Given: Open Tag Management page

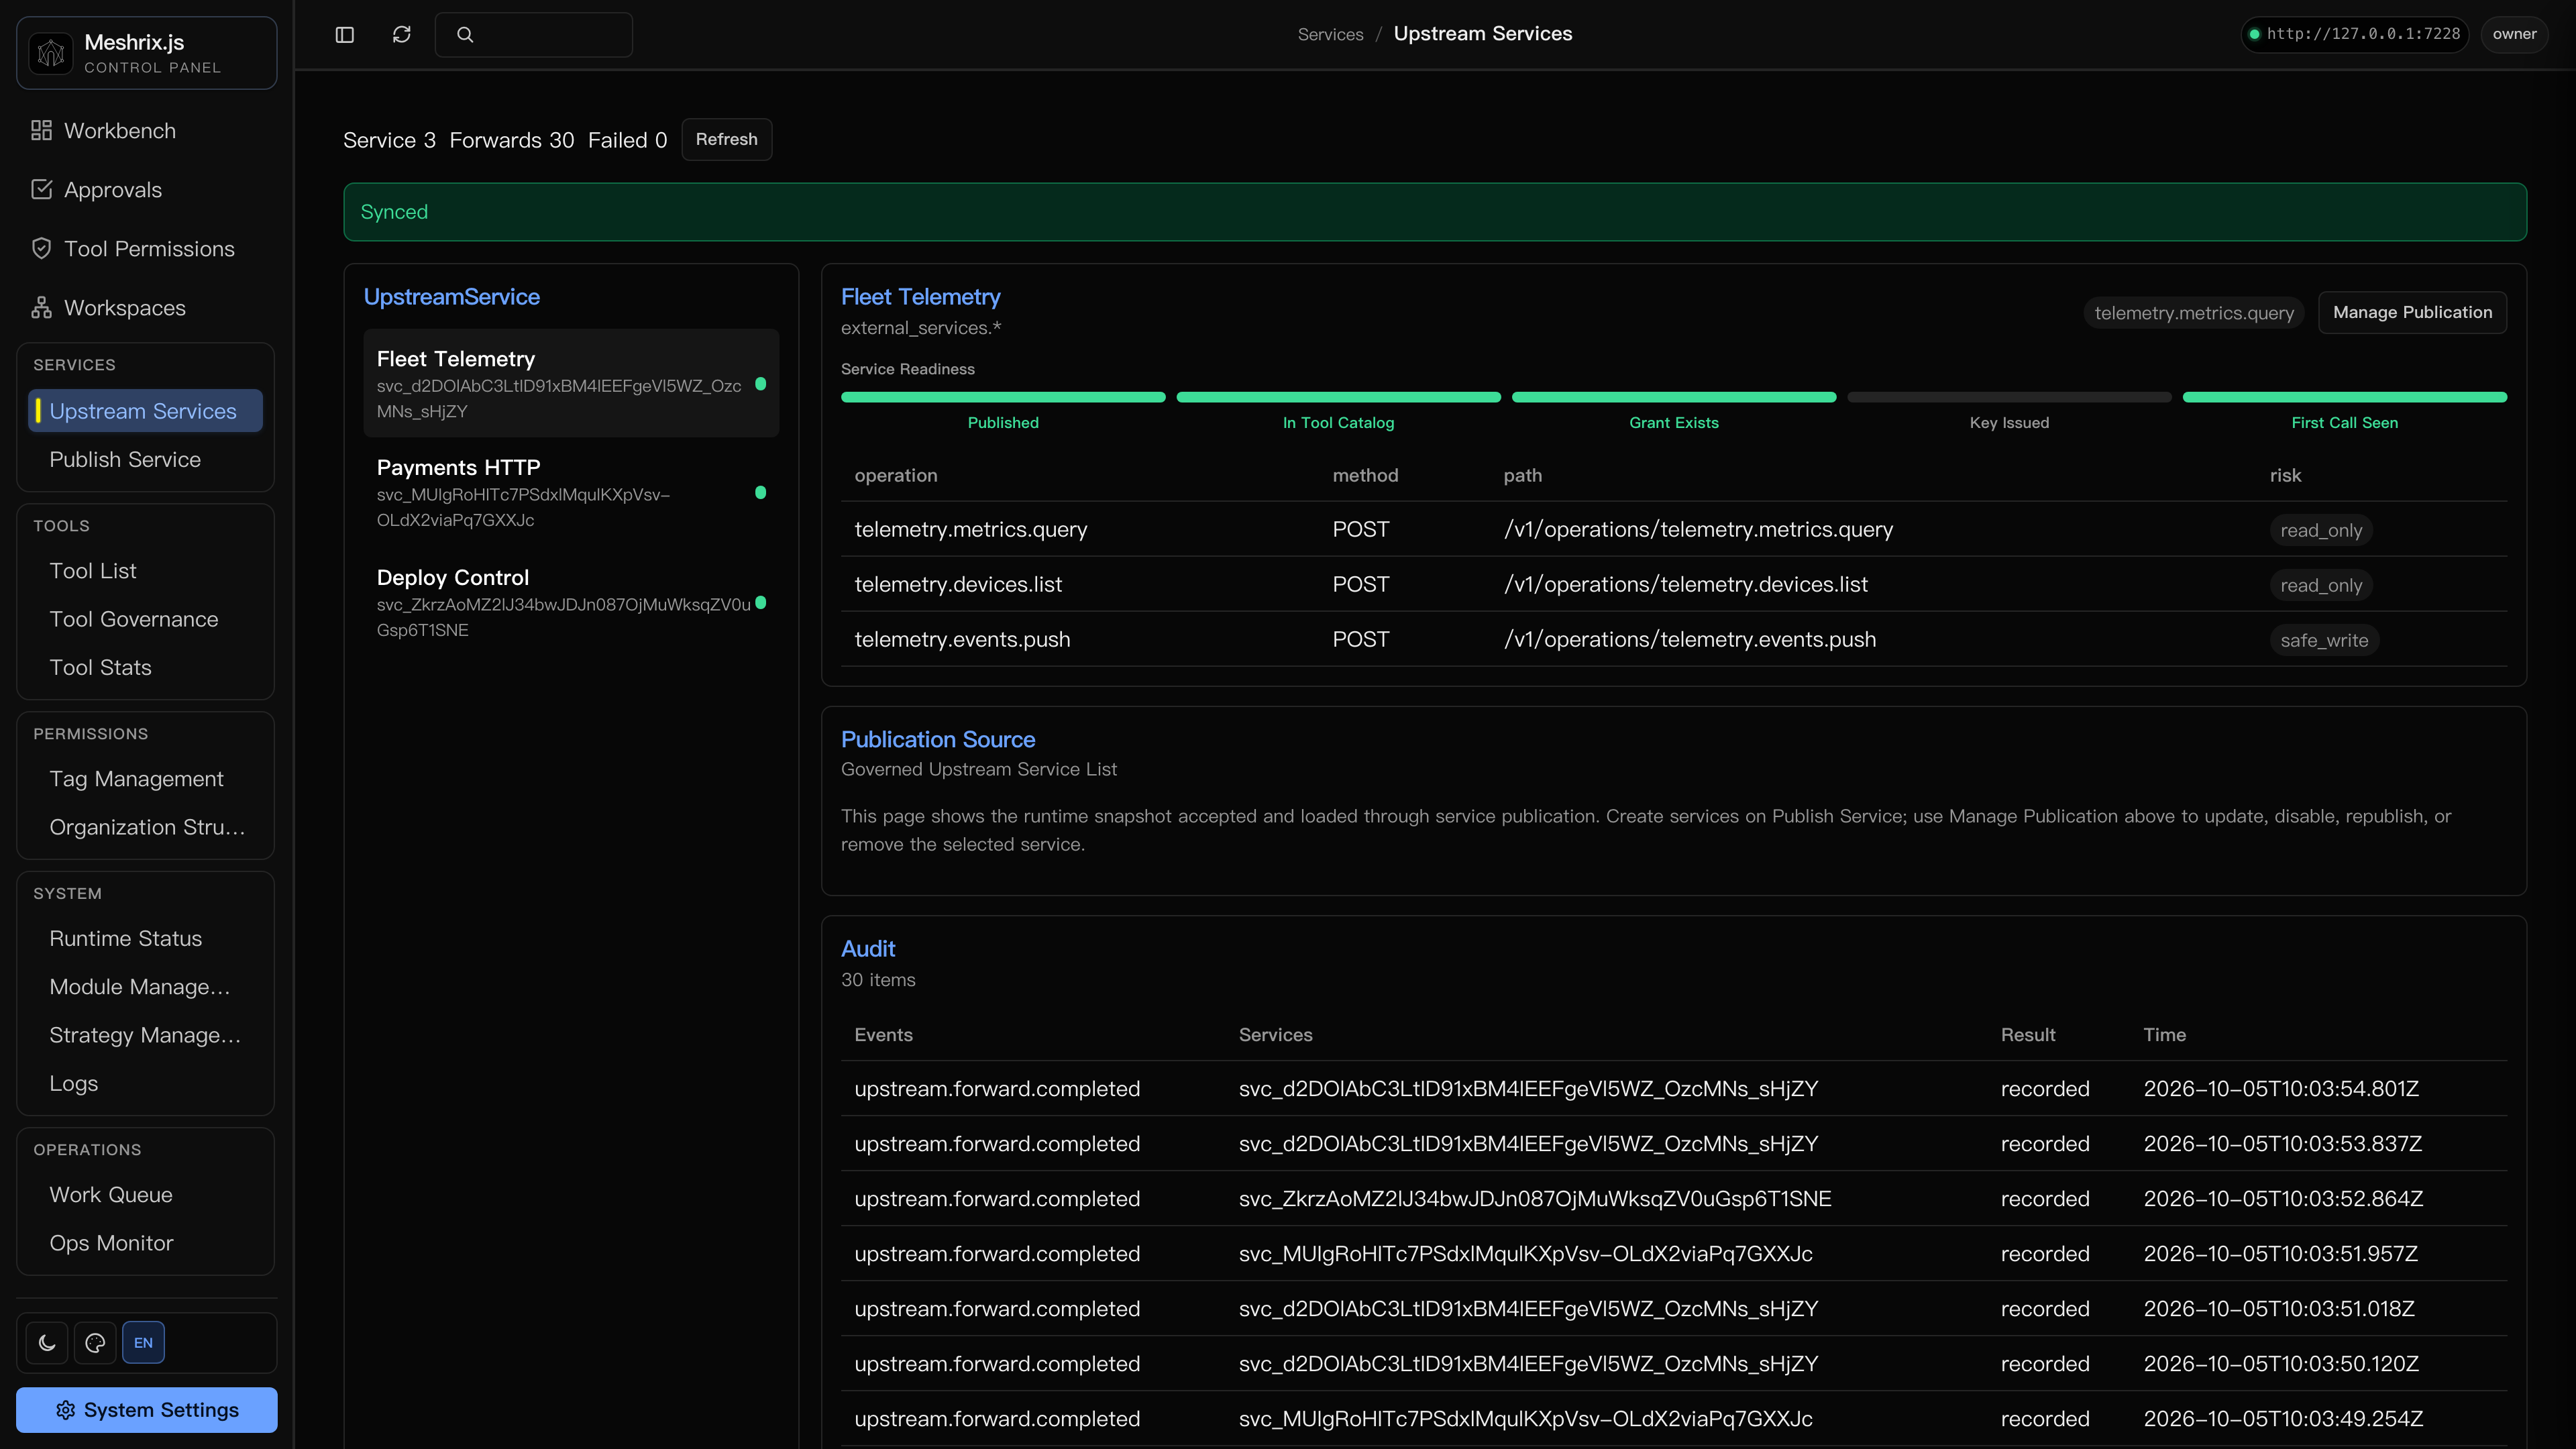Looking at the screenshot, I should point(146,779).
